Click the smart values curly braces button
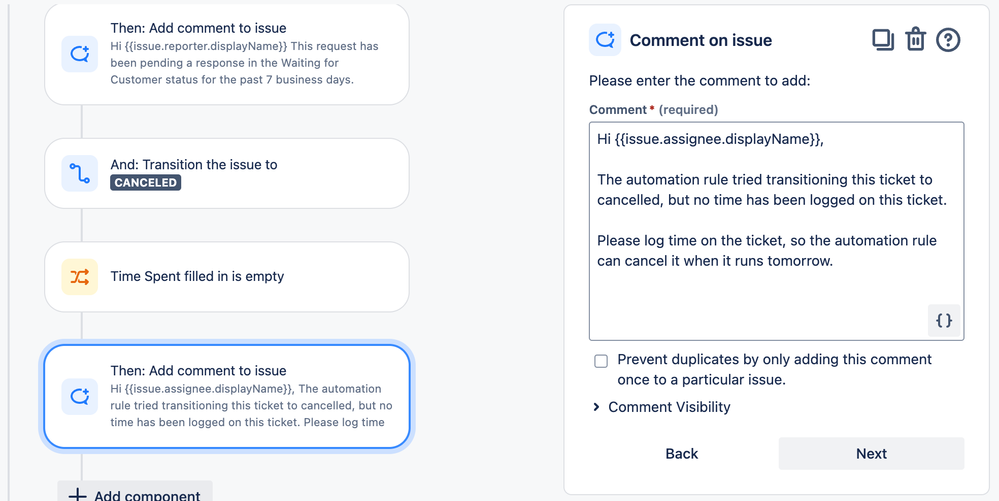Screen dimensions: 999x501 (x=943, y=321)
